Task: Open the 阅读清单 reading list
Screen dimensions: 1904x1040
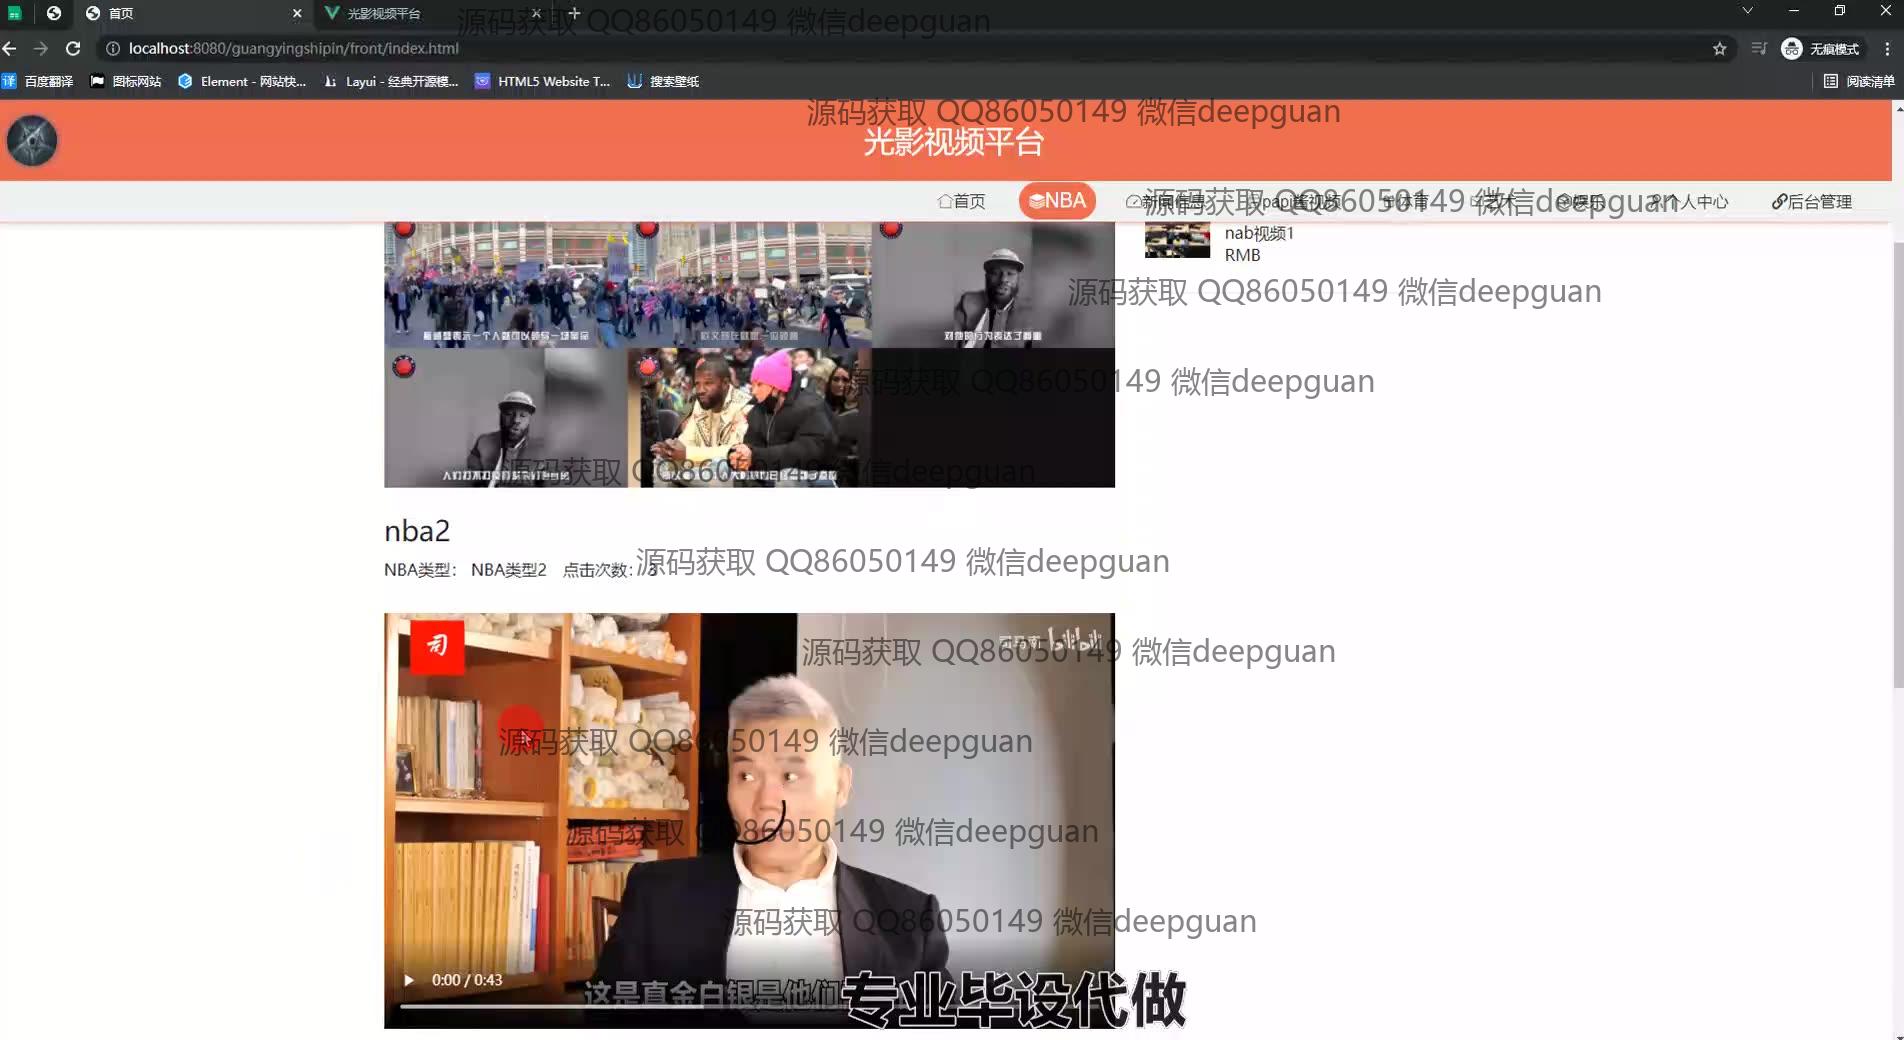Action: pyautogui.click(x=1859, y=81)
